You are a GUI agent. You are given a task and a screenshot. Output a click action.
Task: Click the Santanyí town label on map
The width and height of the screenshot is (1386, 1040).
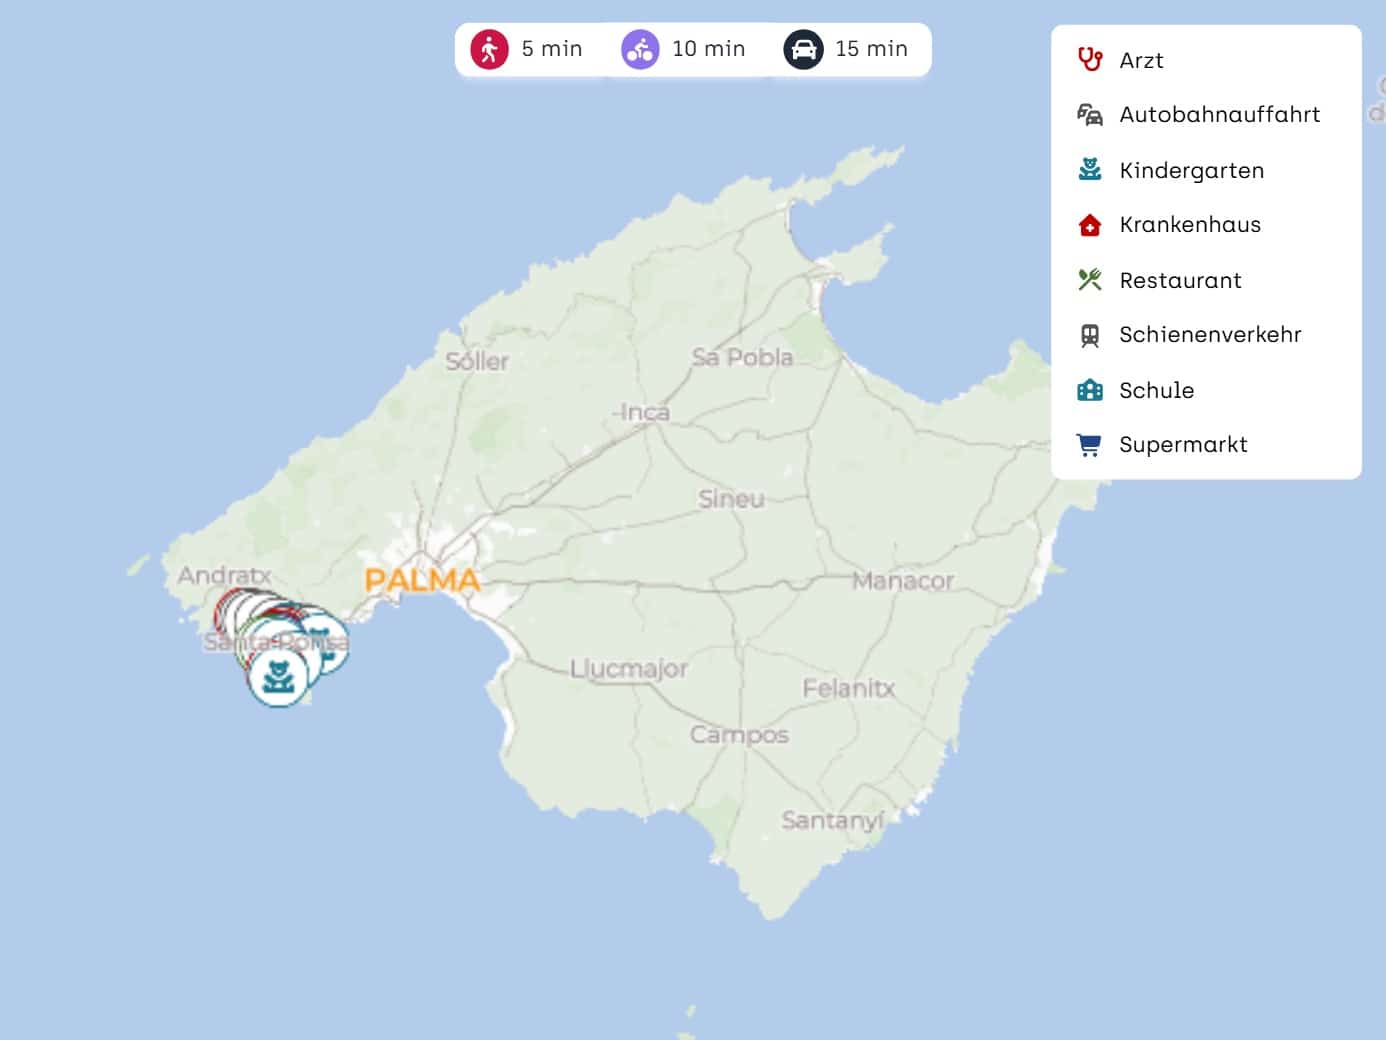pos(832,821)
